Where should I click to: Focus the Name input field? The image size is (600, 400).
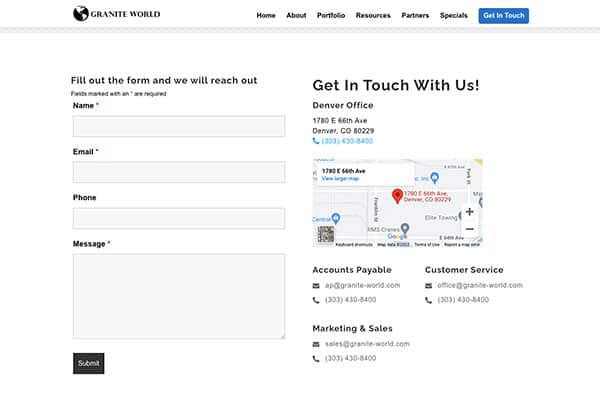click(x=179, y=126)
